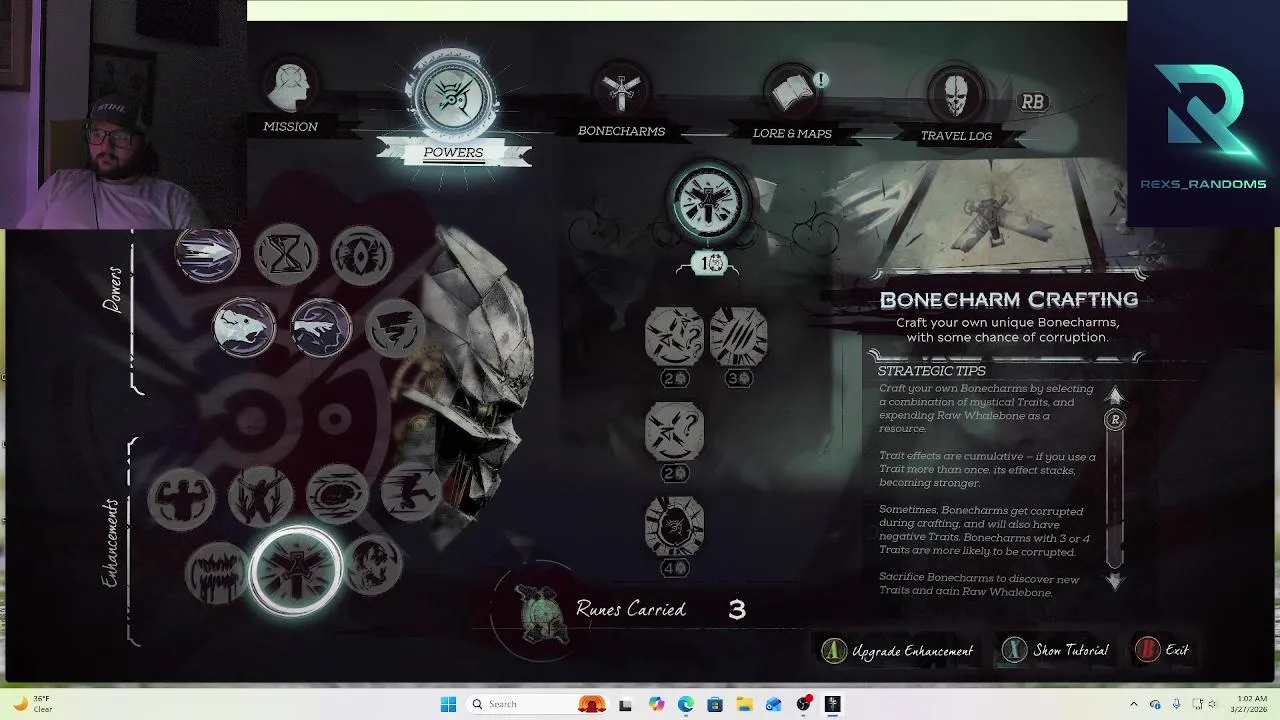Click the 1-rune cost badge

(709, 264)
